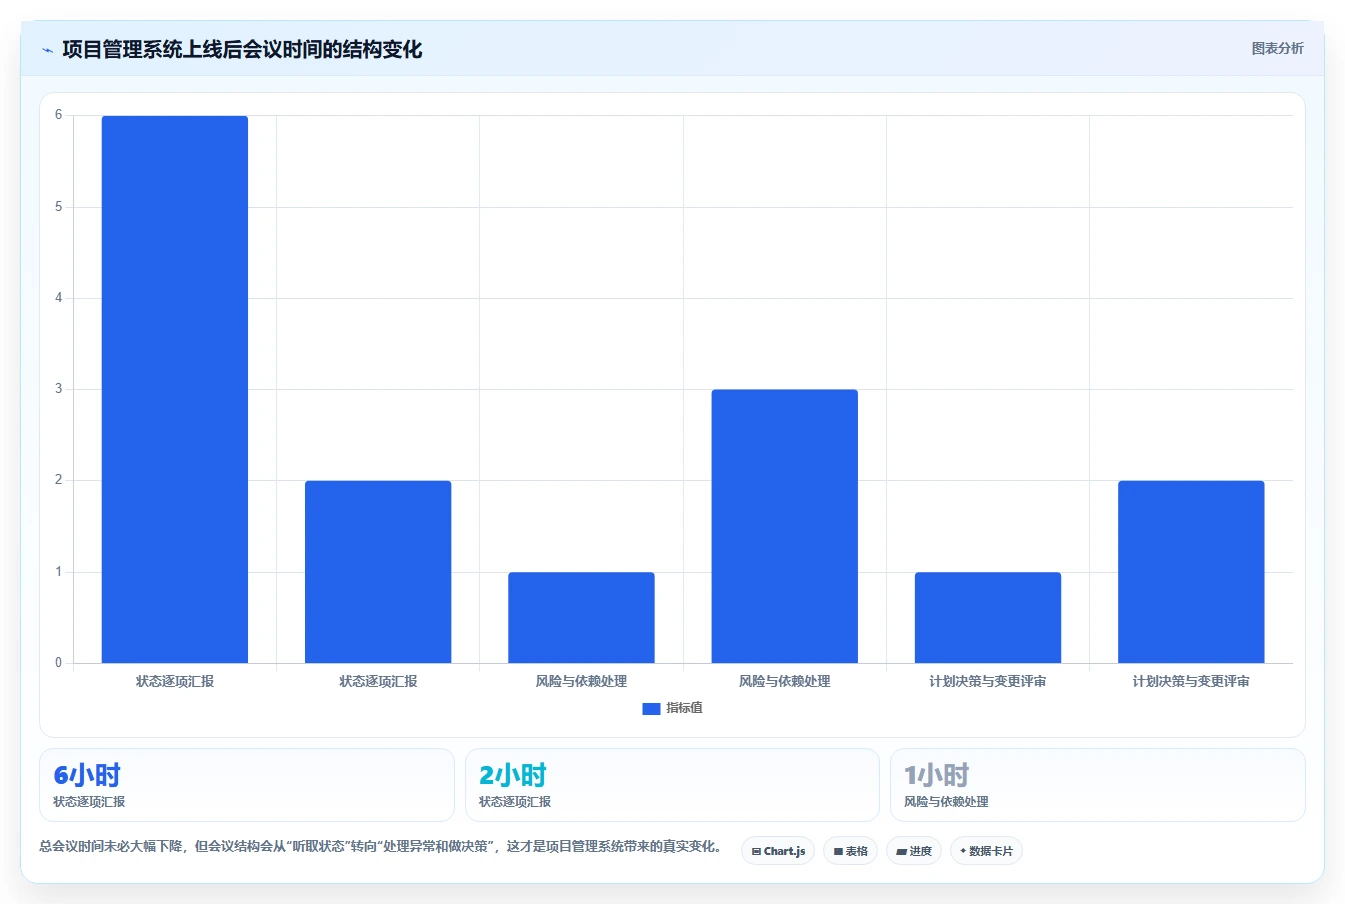Viewport: 1345px width, 904px height.
Task: Click the lightning icon beside the title
Action: click(47, 50)
